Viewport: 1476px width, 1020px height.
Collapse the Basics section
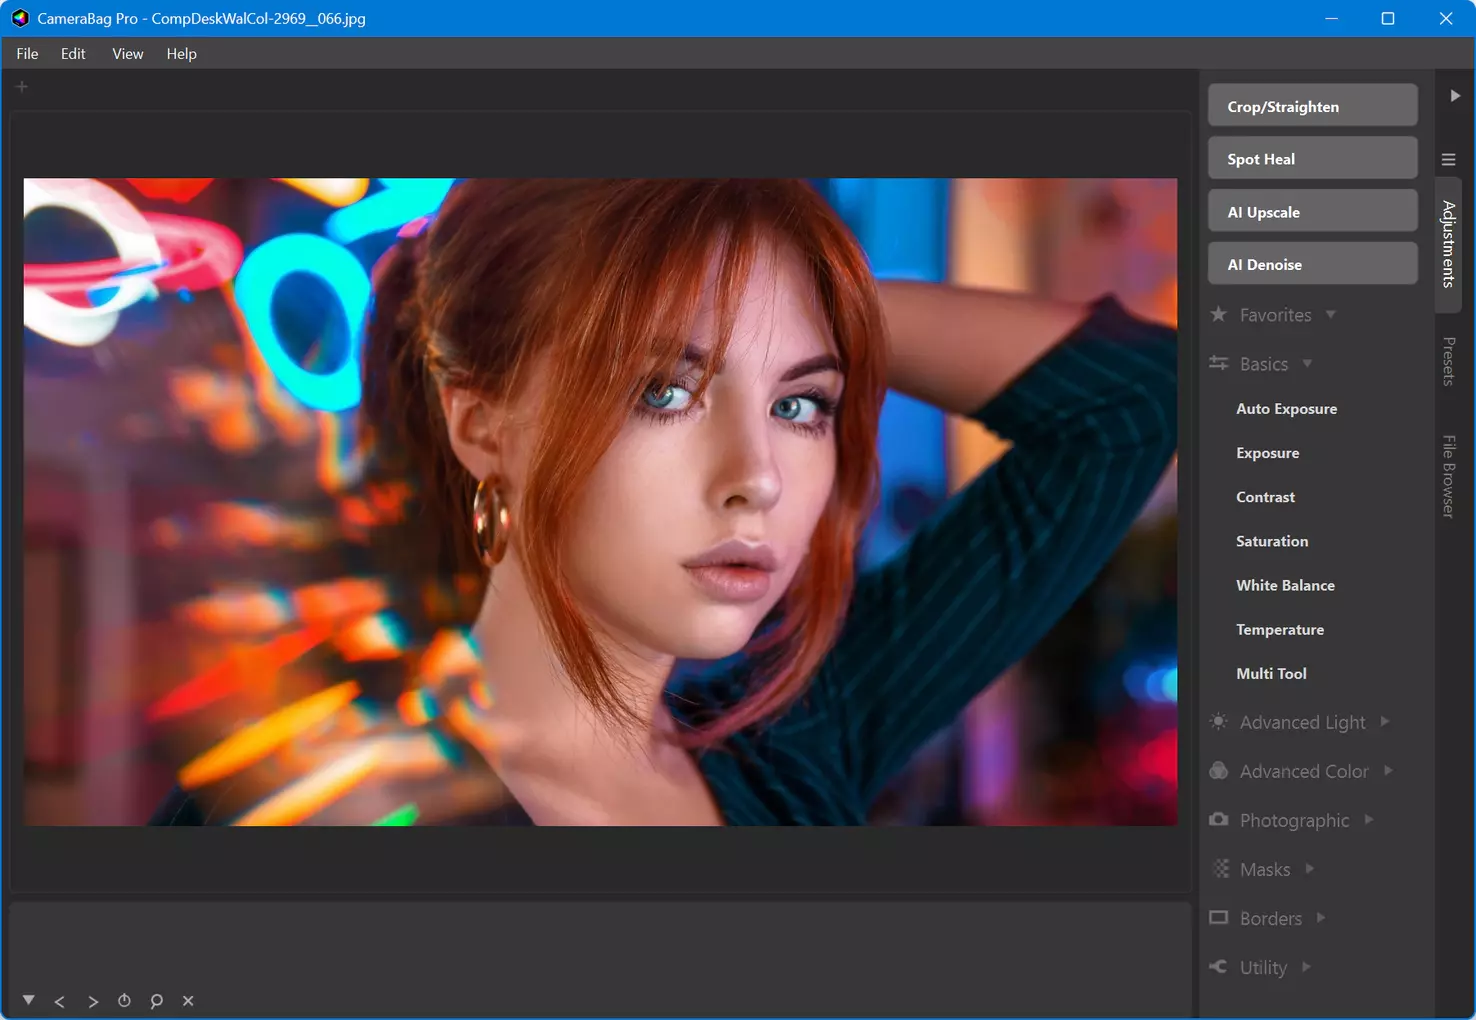click(x=1261, y=364)
